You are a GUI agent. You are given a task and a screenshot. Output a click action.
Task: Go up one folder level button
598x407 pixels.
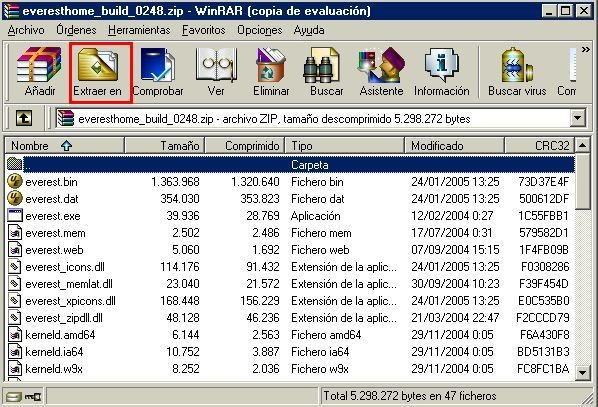24,118
